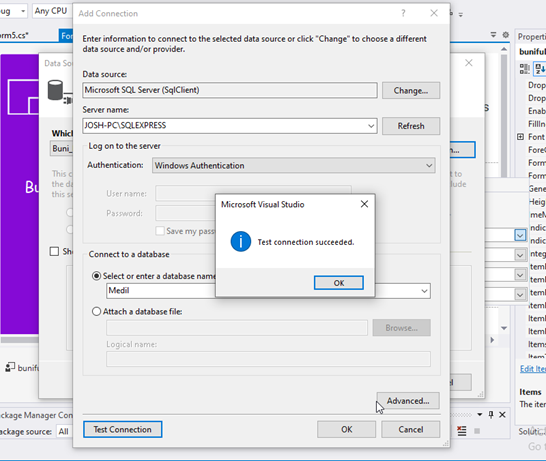Image resolution: width=546 pixels, height=461 pixels.
Task: Pin the Package Manager Console panel
Action: [x=491, y=414]
